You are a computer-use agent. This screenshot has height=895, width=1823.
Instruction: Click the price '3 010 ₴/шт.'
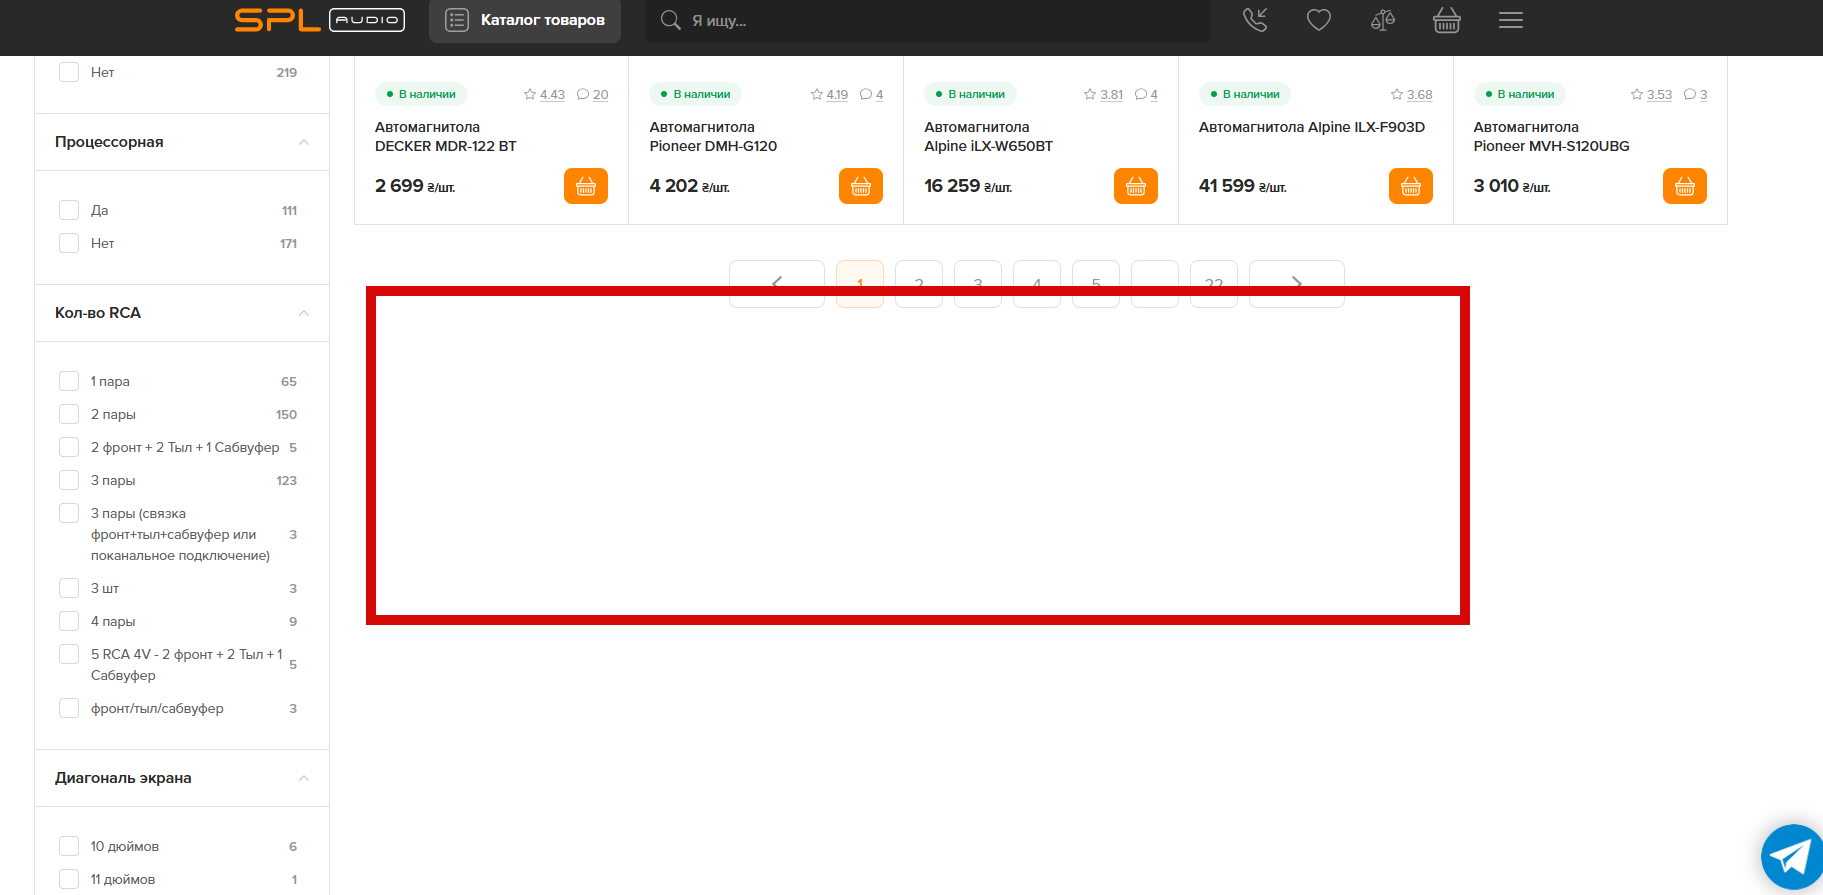click(x=1512, y=186)
